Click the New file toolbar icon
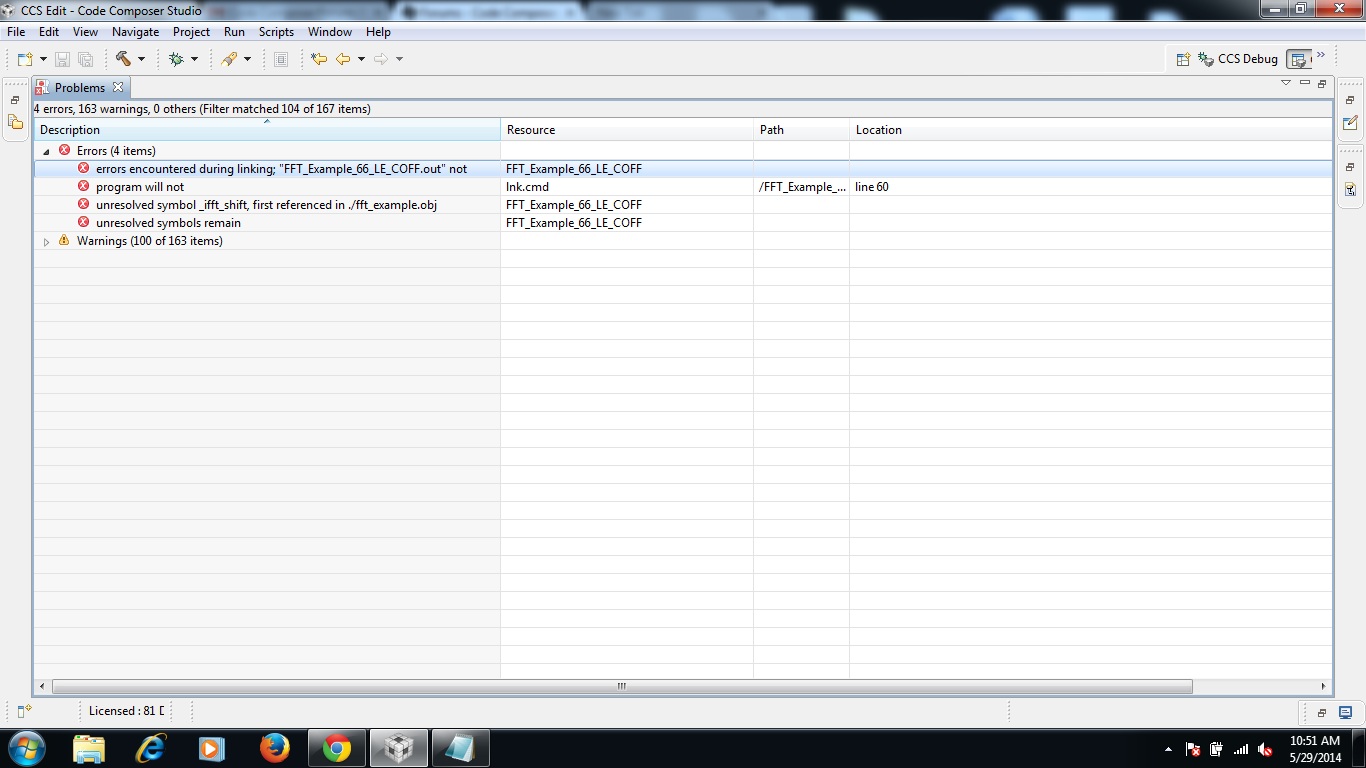The height and width of the screenshot is (768, 1366). (25, 59)
